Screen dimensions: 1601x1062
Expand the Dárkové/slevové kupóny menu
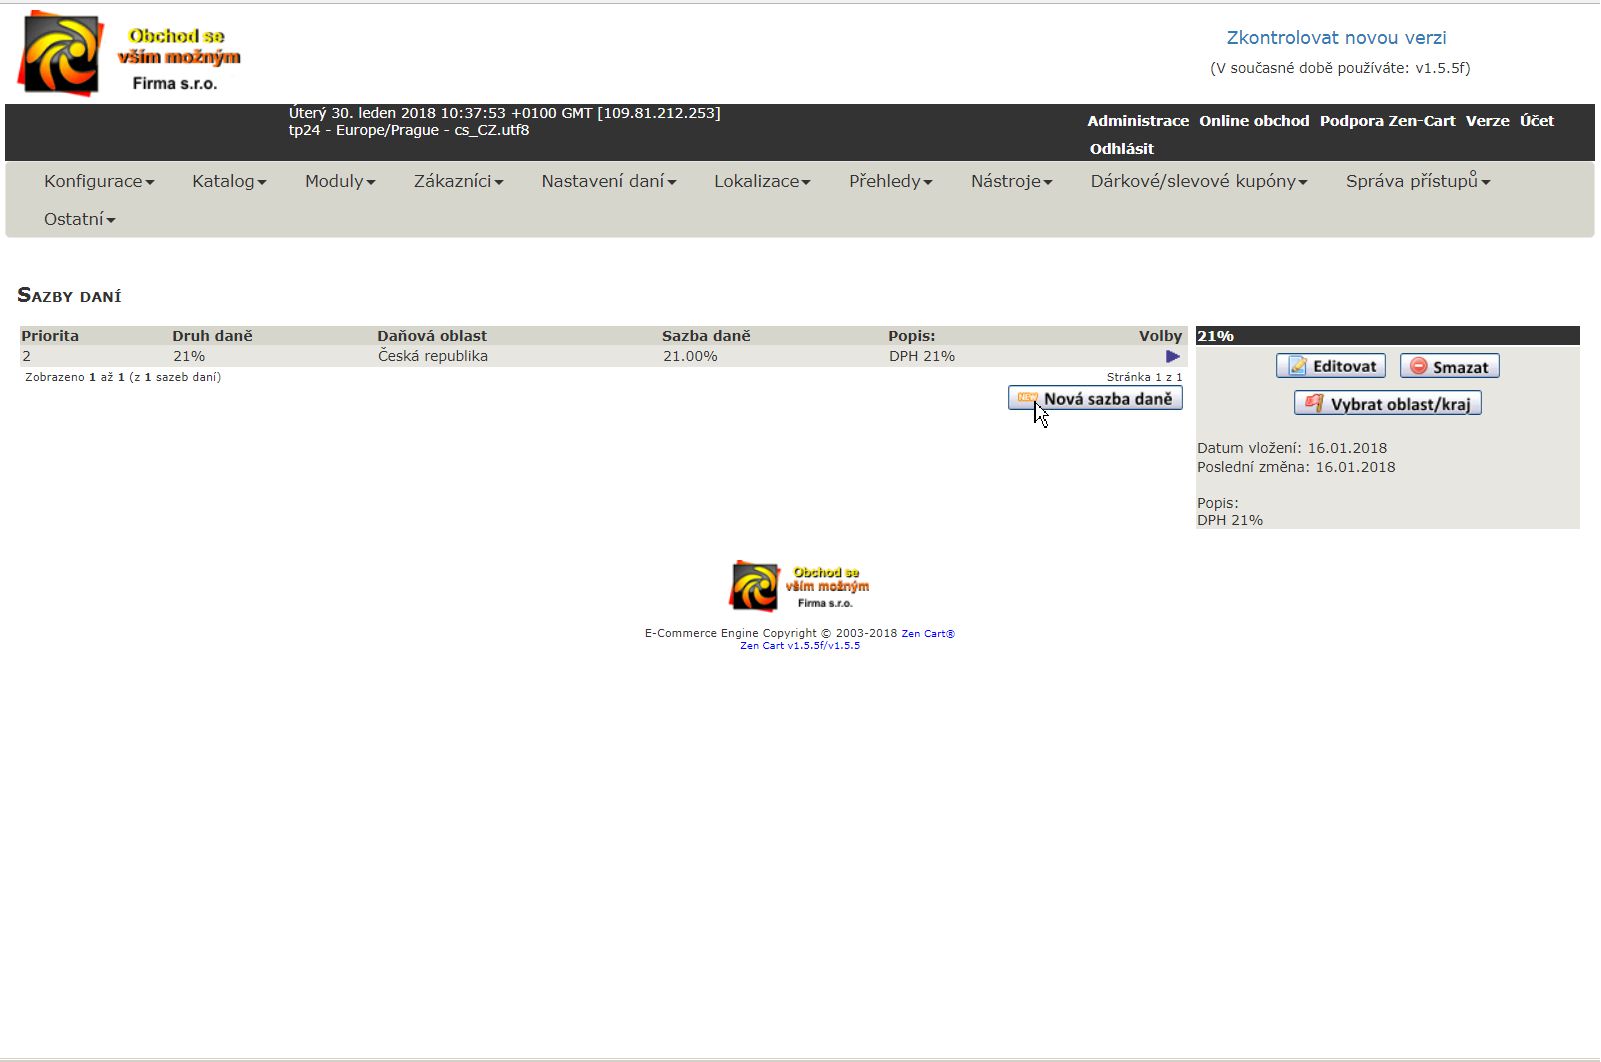pyautogui.click(x=1198, y=182)
